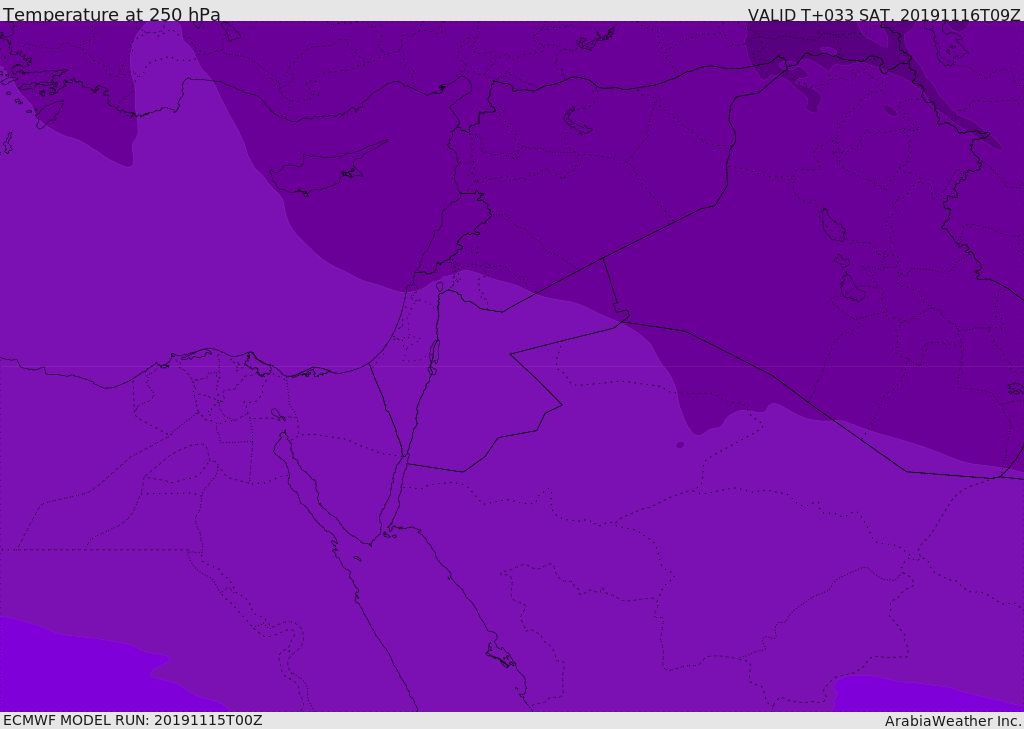This screenshot has width=1024, height=729.
Task: Click the small dark spot in northern Saudi Arabia
Action: [x=680, y=445]
